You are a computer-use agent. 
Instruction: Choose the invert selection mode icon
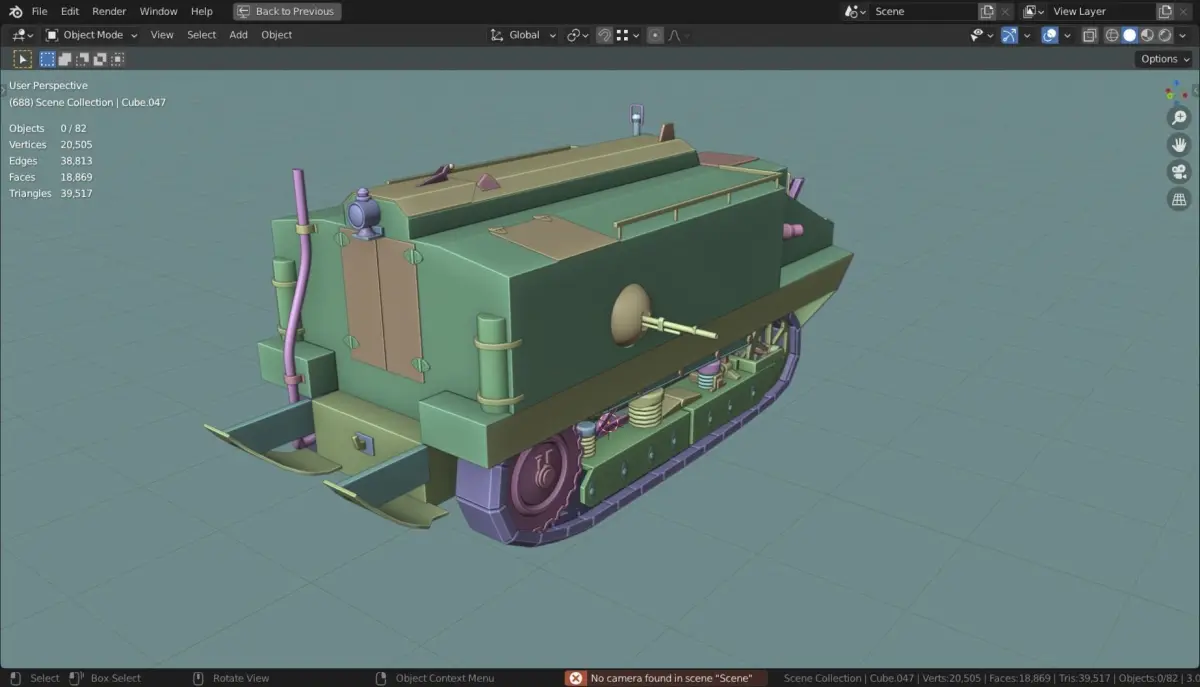tap(100, 59)
